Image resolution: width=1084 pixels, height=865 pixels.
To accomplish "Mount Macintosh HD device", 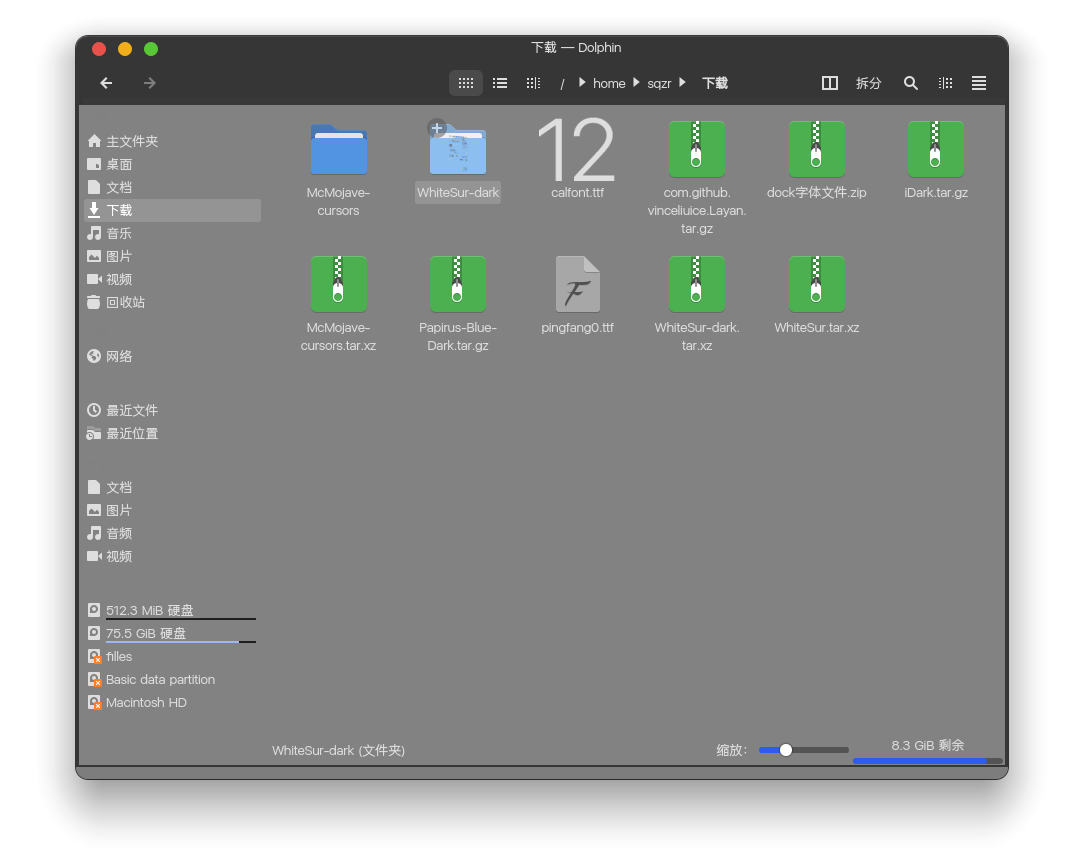I will tap(172, 703).
